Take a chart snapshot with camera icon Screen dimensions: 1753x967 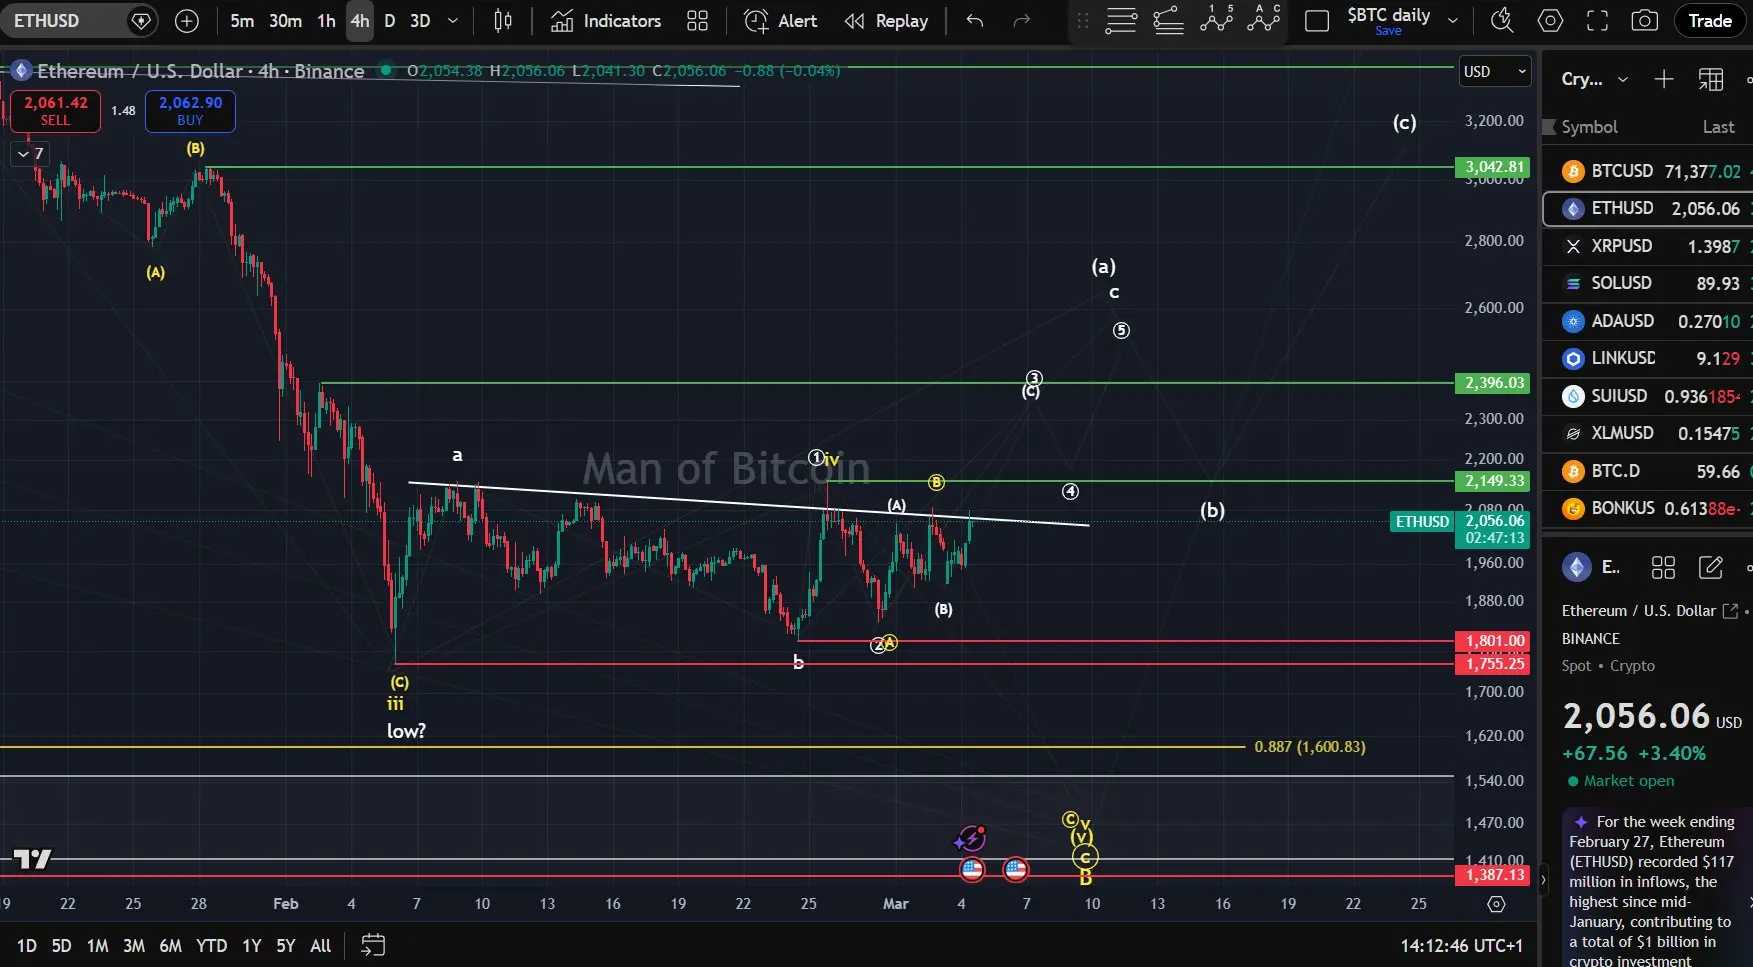[1645, 21]
